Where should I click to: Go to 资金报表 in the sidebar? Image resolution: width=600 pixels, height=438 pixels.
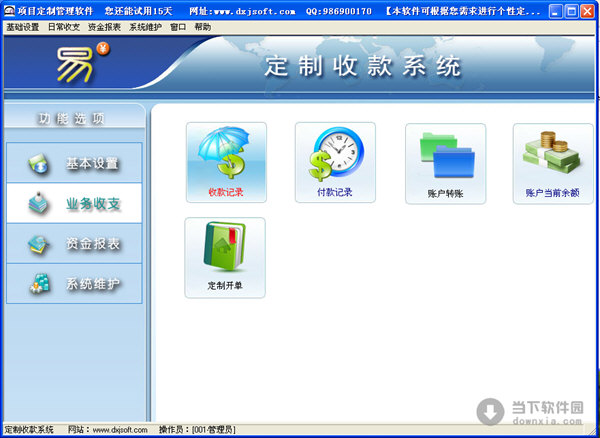(75, 243)
